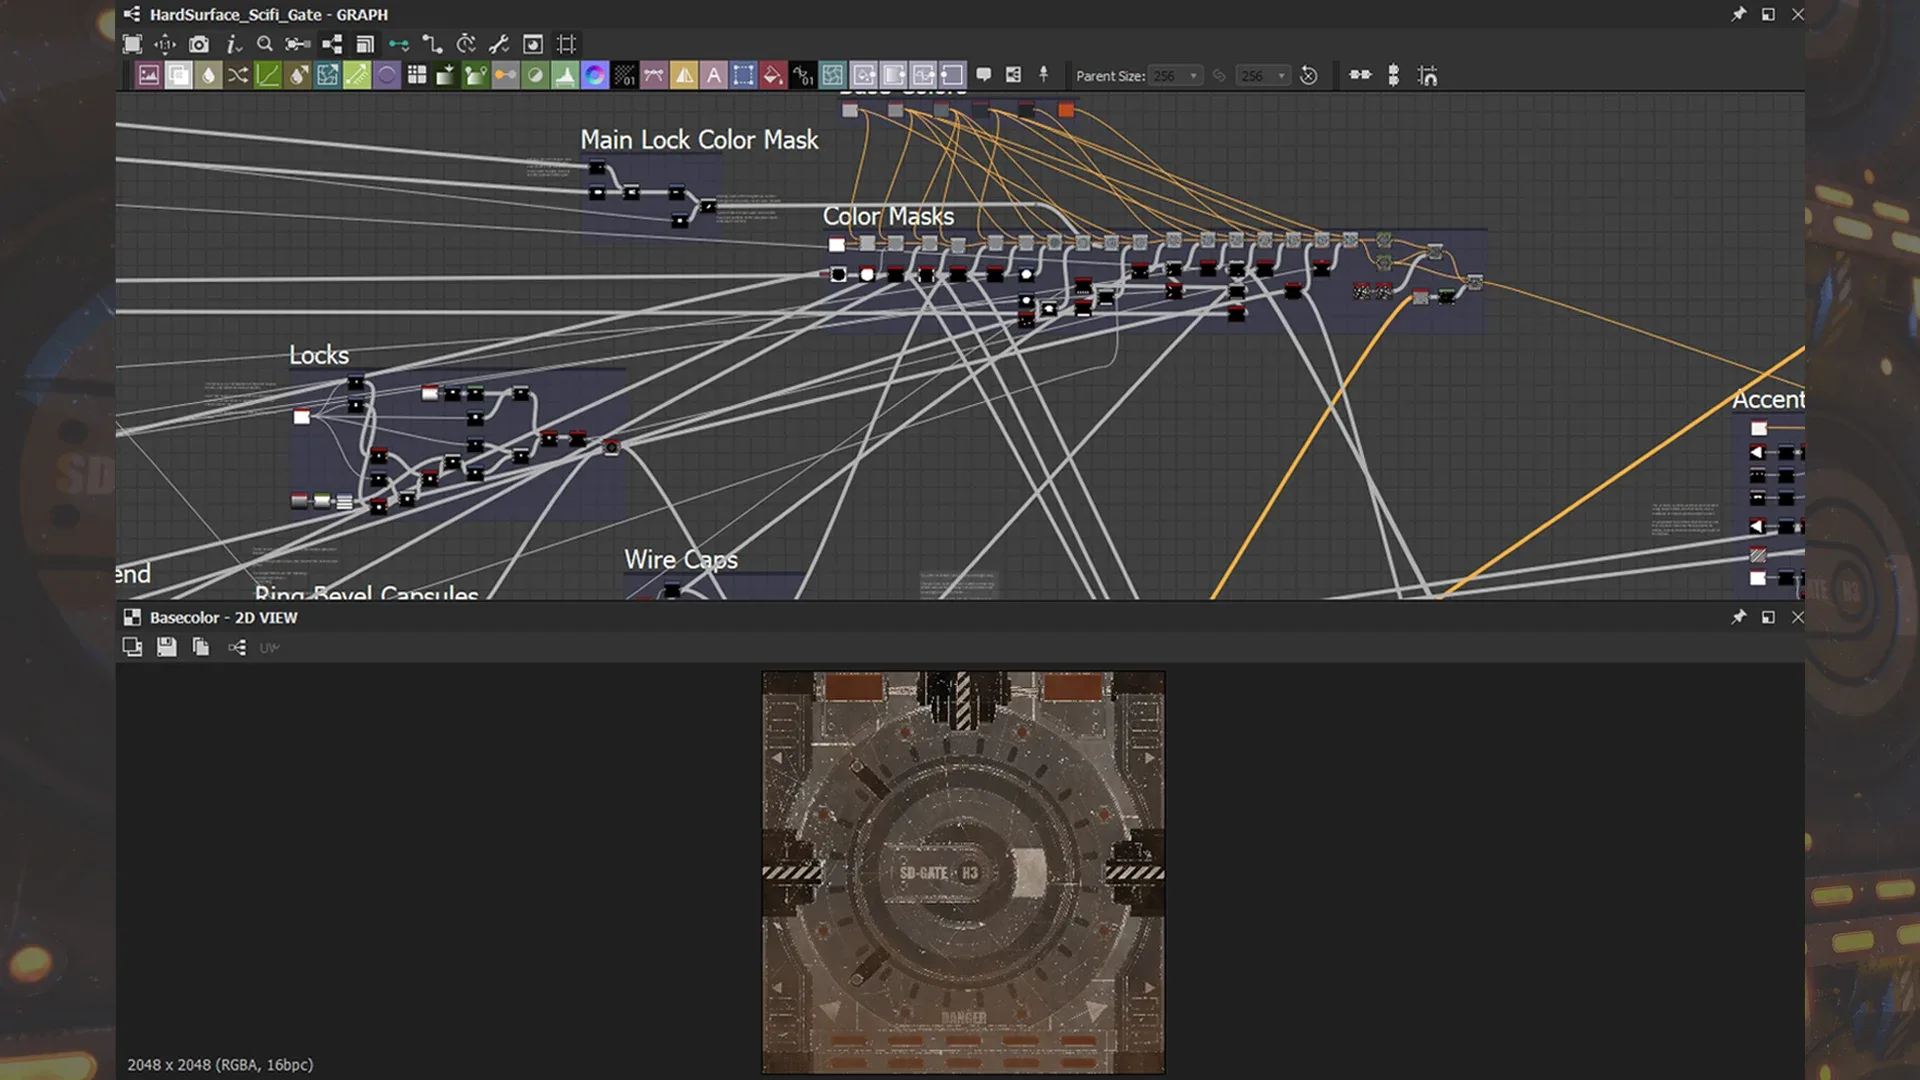Viewport: 1920px width, 1080px height.
Task: Copy the image using the 2D view copy icon
Action: [200, 647]
